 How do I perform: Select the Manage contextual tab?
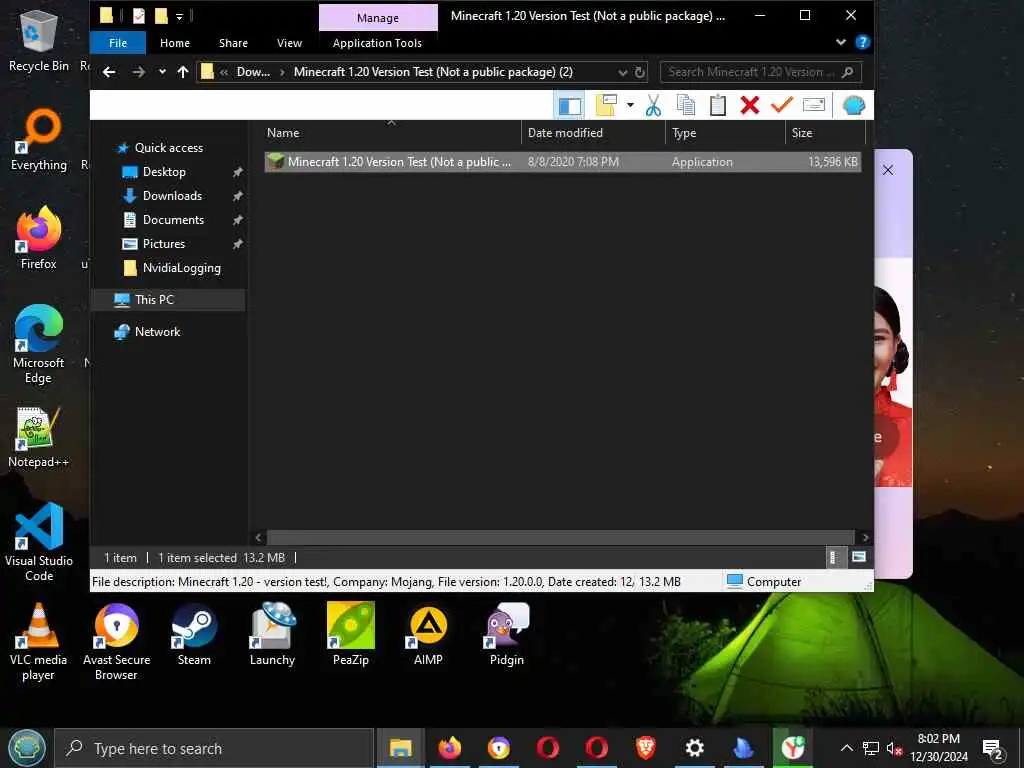coord(378,18)
